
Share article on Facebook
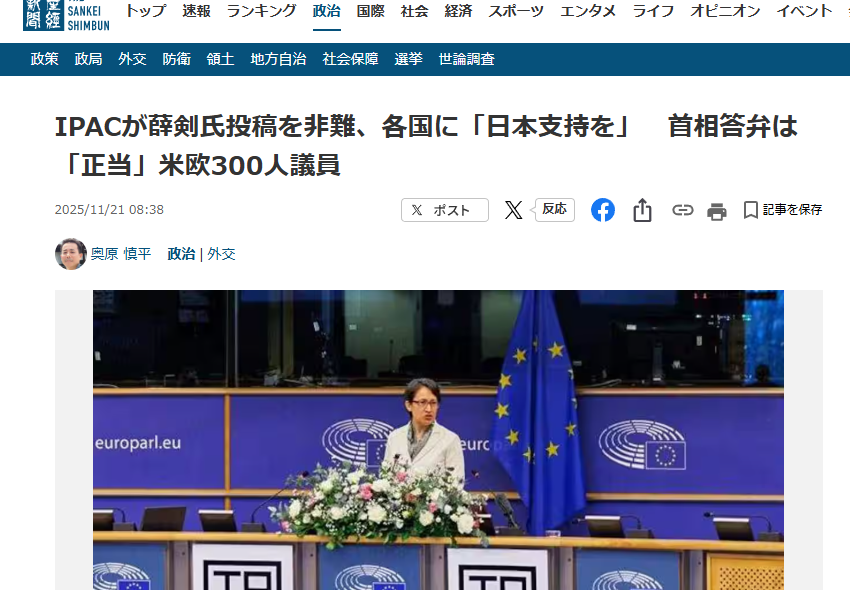tap(603, 210)
